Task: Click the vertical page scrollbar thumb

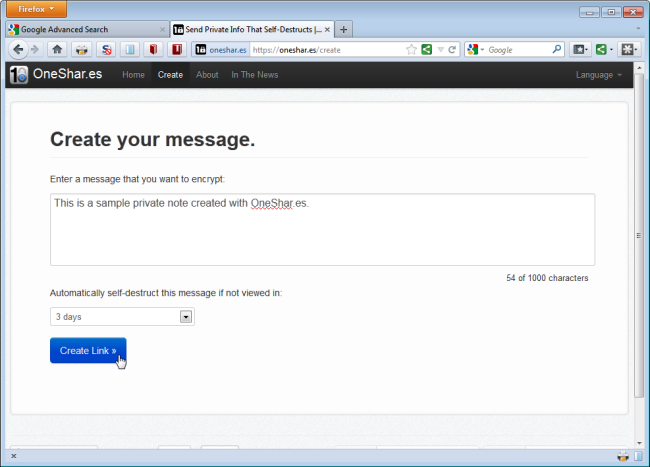Action: pyautogui.click(x=639, y=235)
